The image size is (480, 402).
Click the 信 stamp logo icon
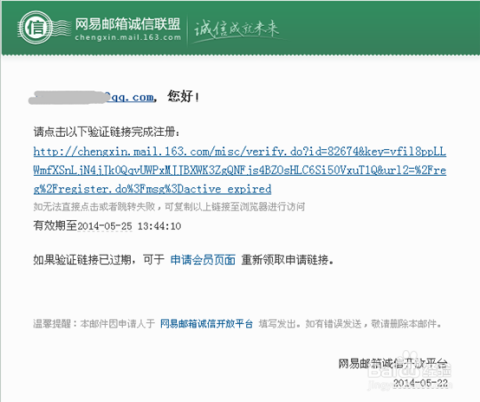coord(35,28)
